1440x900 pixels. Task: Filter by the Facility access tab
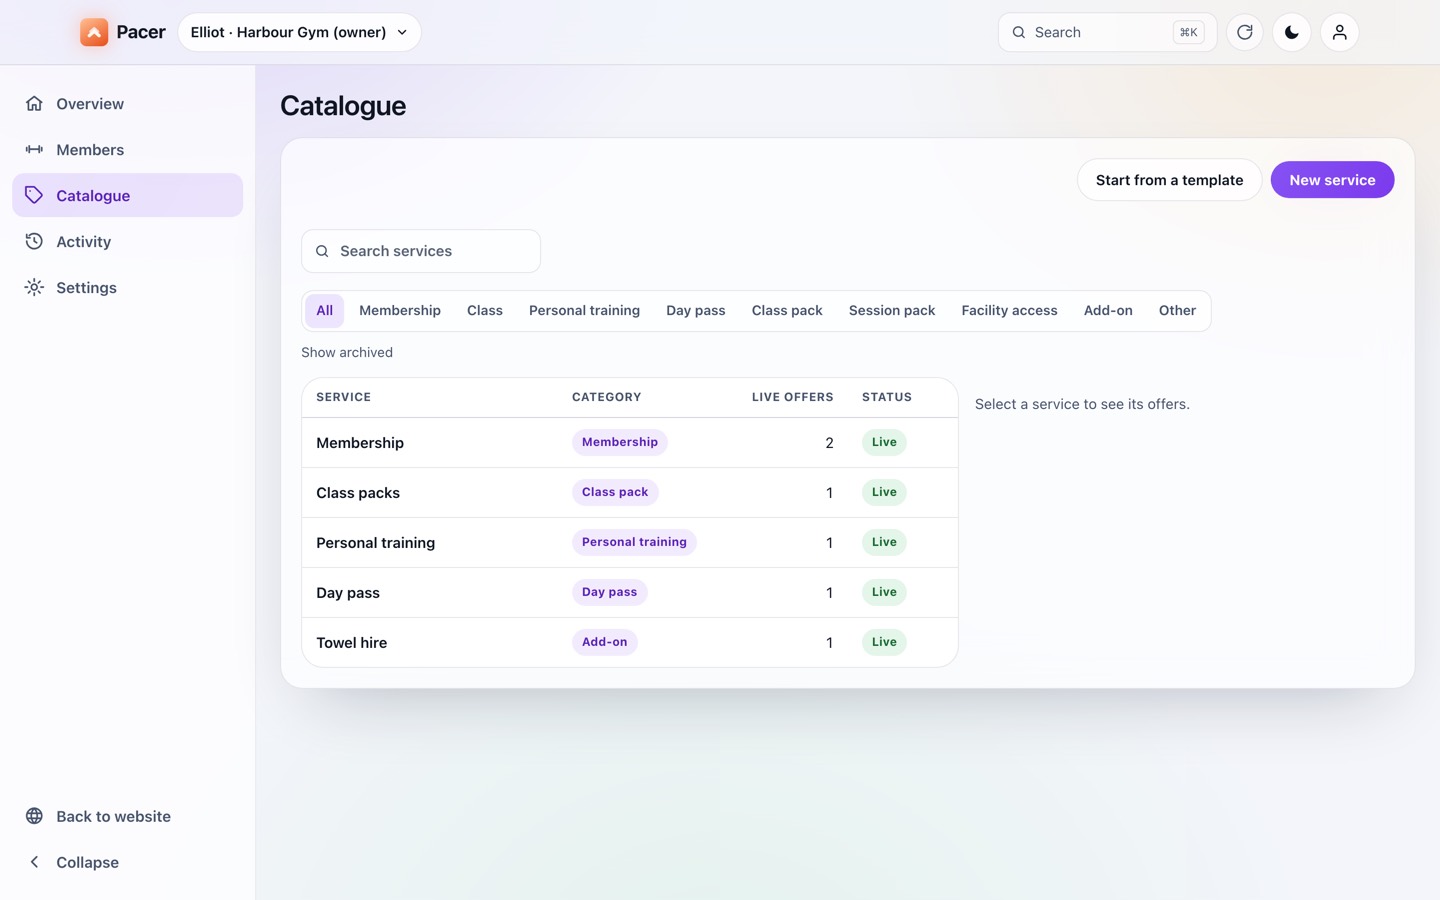(1009, 311)
